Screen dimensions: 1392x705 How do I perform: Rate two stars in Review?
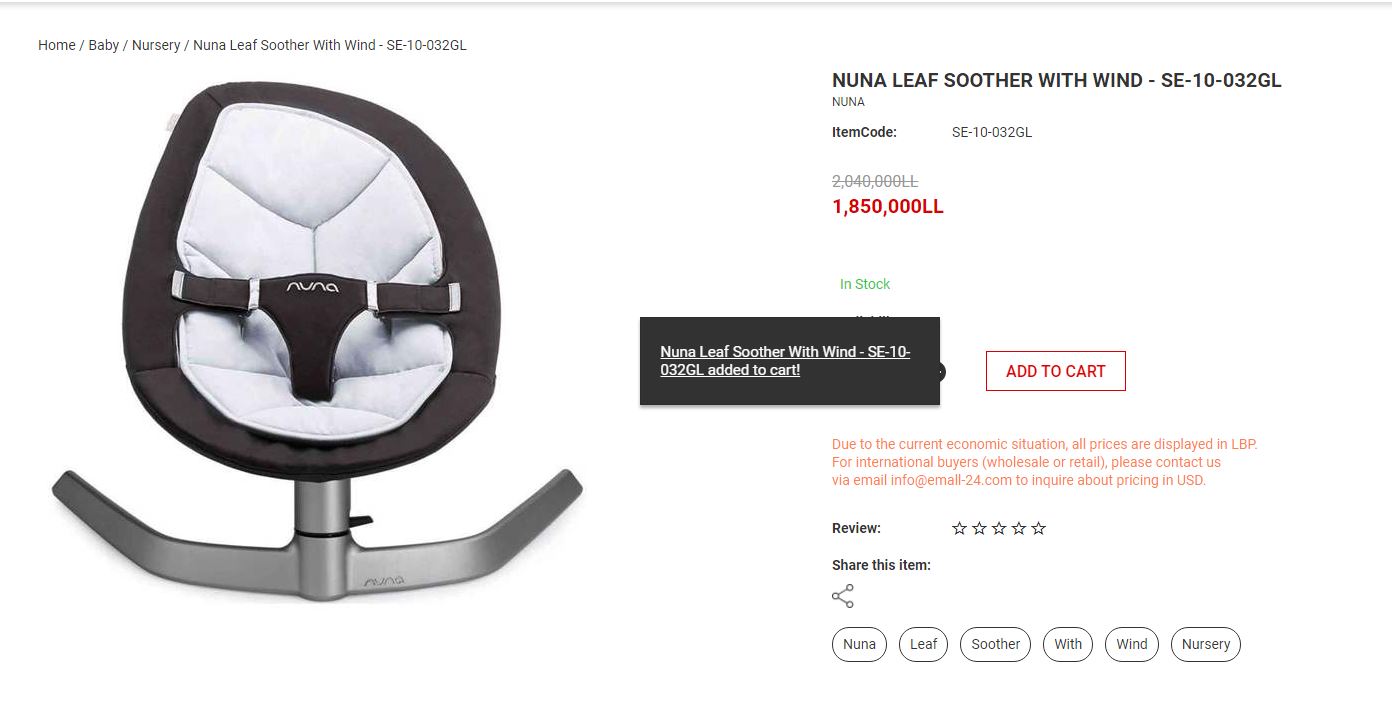coord(979,528)
